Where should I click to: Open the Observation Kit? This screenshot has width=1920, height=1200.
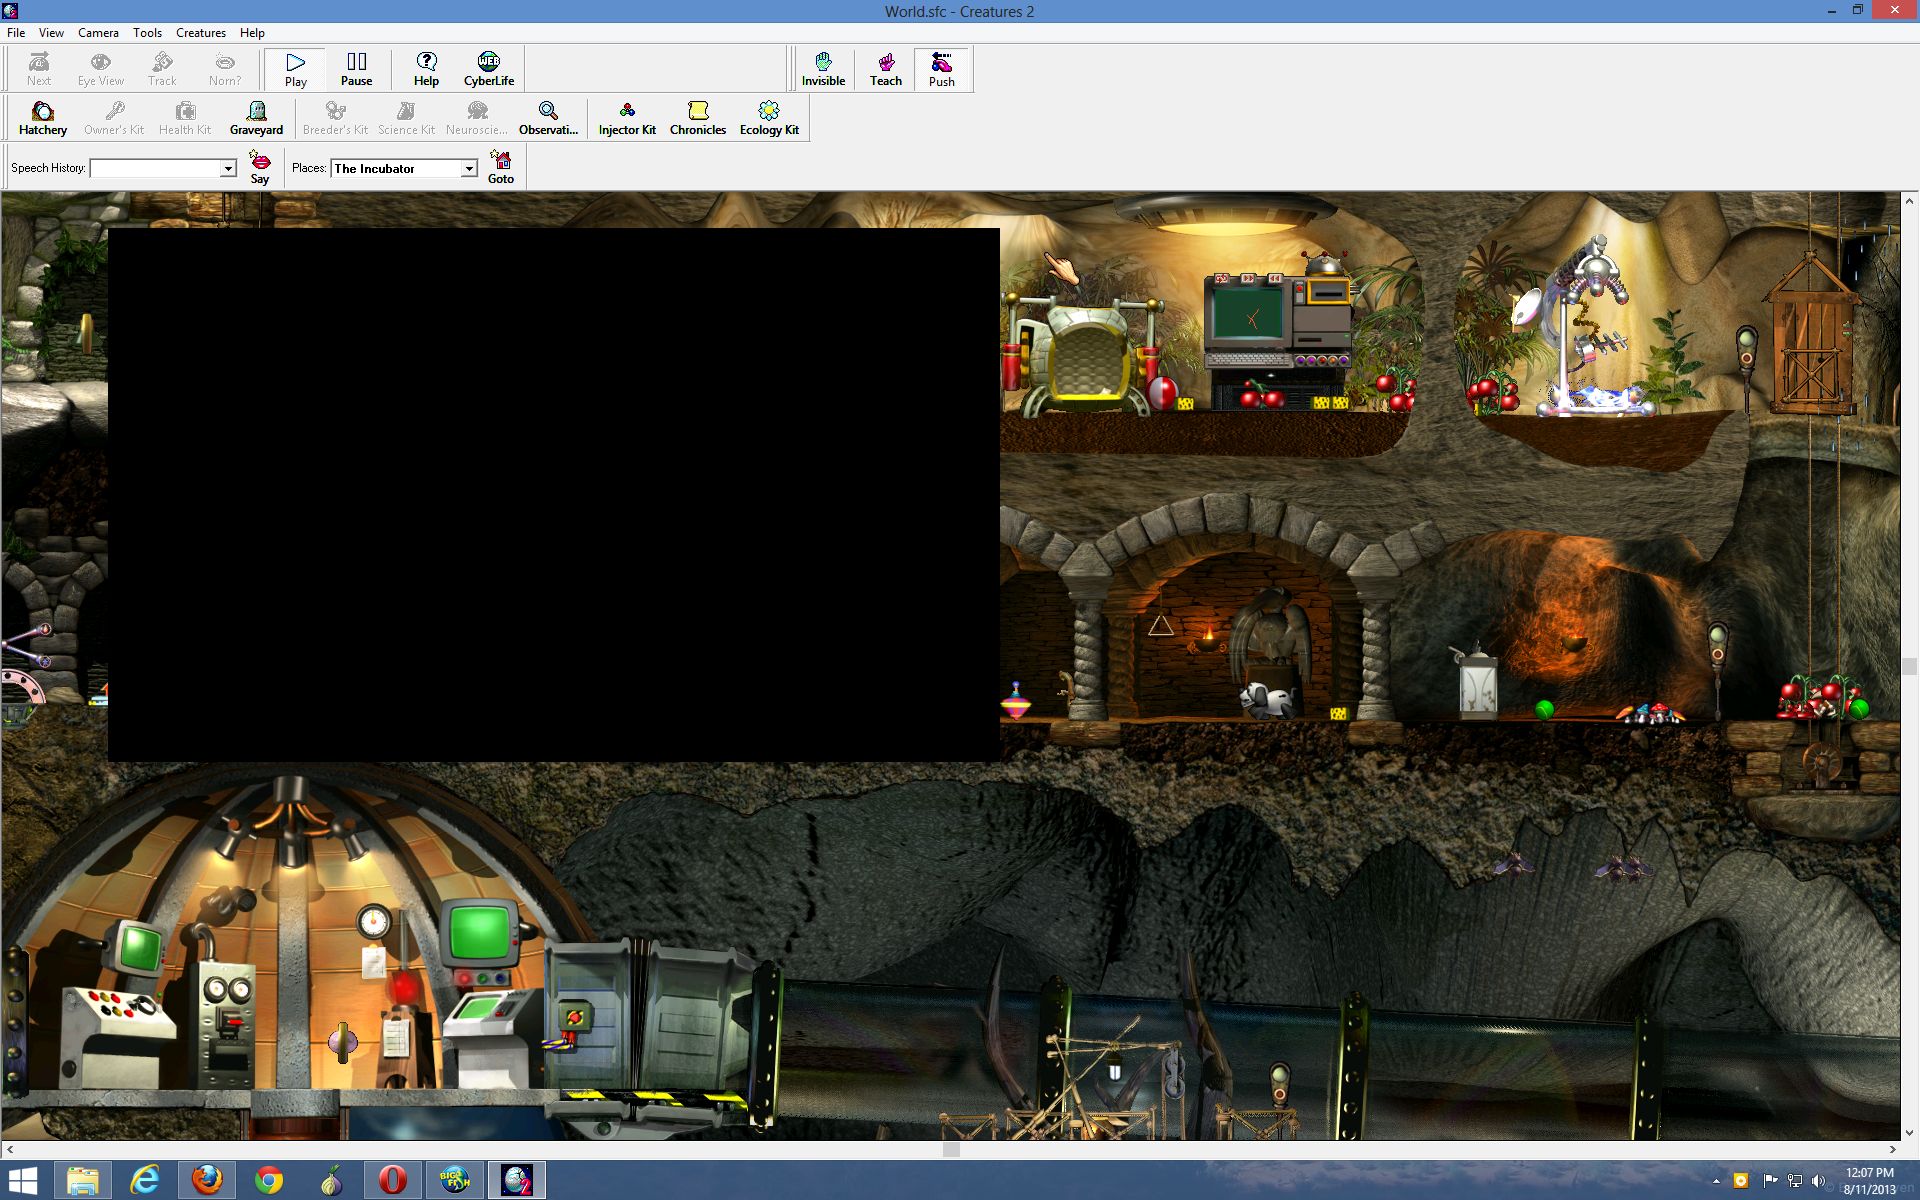click(548, 118)
